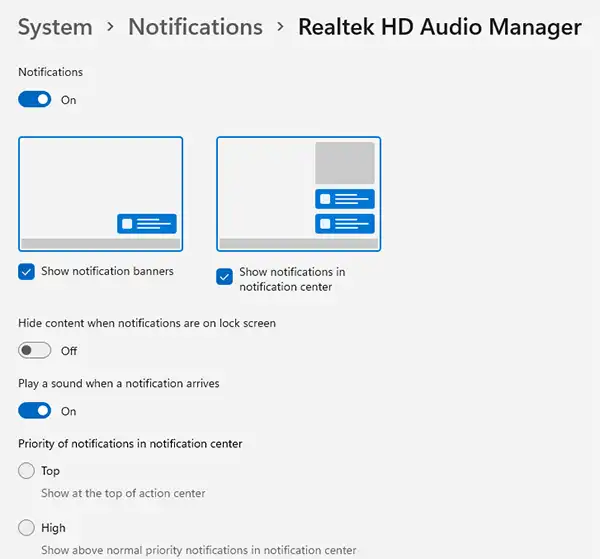Uncheck Show notification banners
This screenshot has width=600, height=559.
27,272
